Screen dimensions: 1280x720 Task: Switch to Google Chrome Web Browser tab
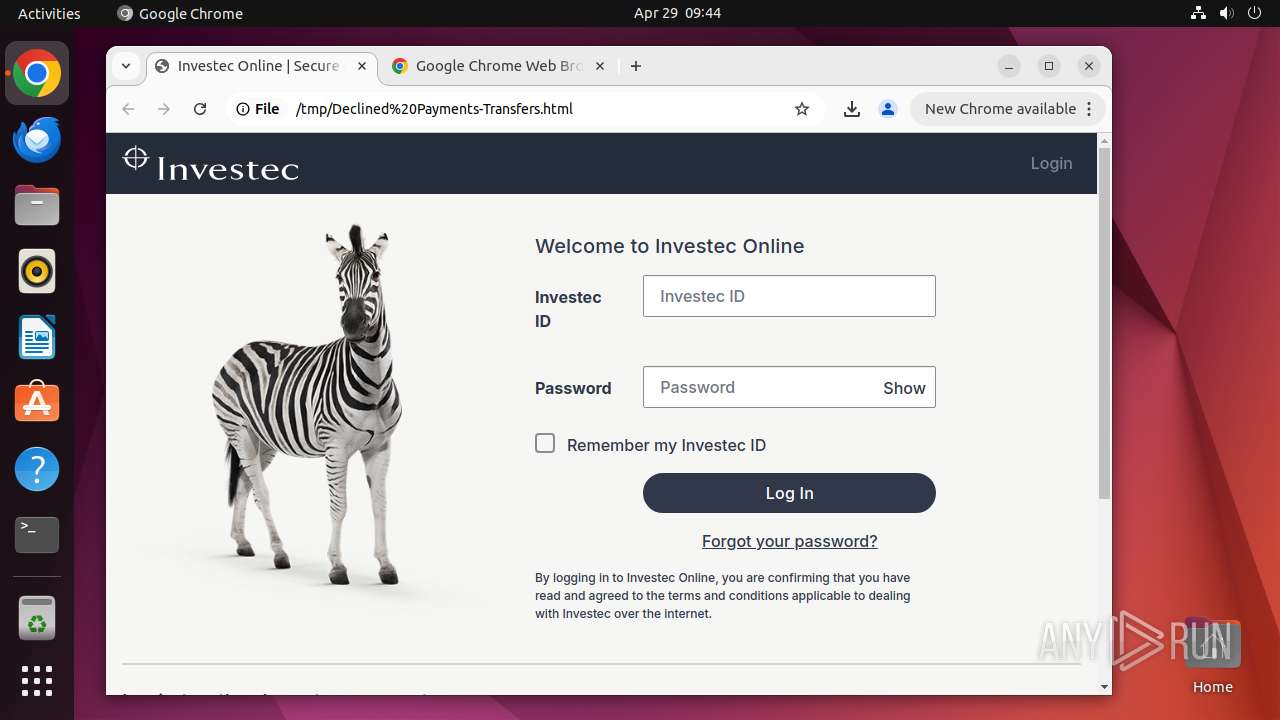tap(498, 66)
